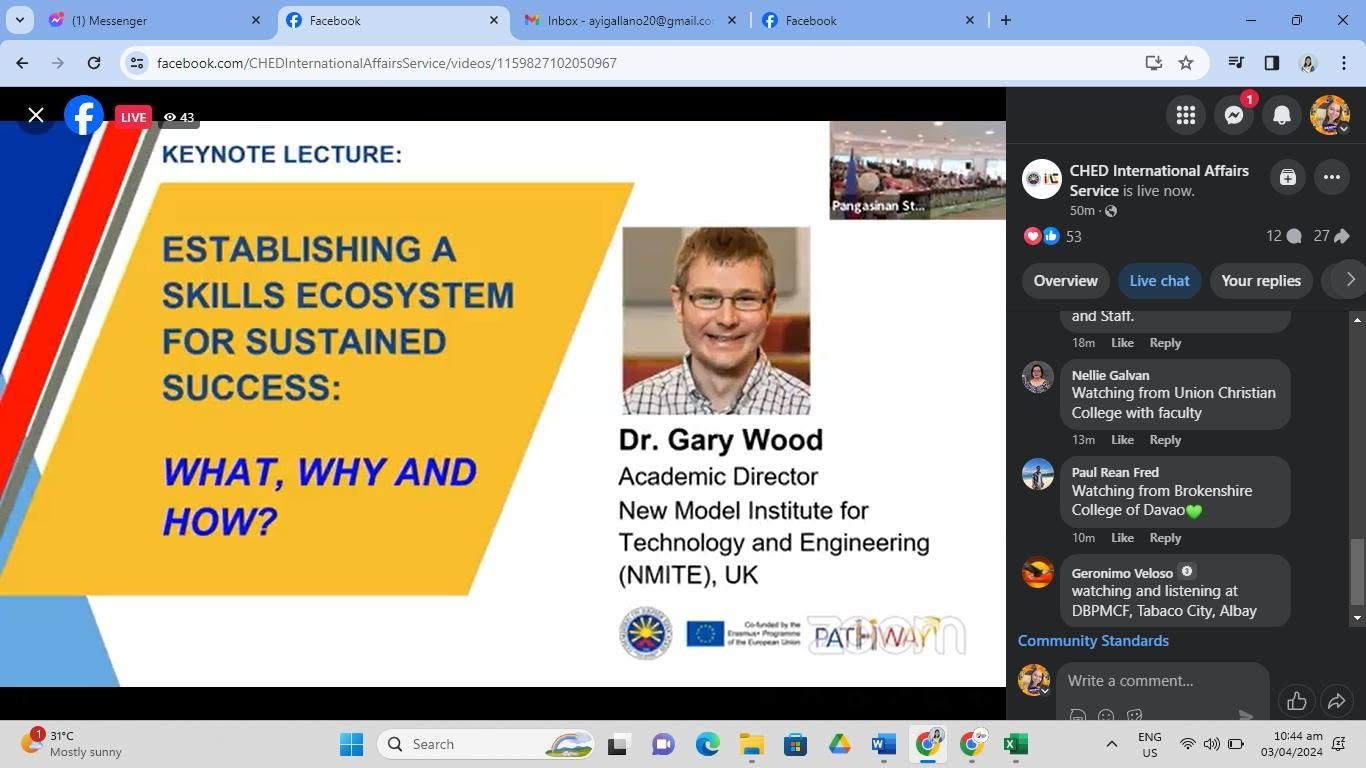1366x768 pixels.
Task: Click Reply under Nellie Galvan's comment
Action: pyautogui.click(x=1165, y=440)
